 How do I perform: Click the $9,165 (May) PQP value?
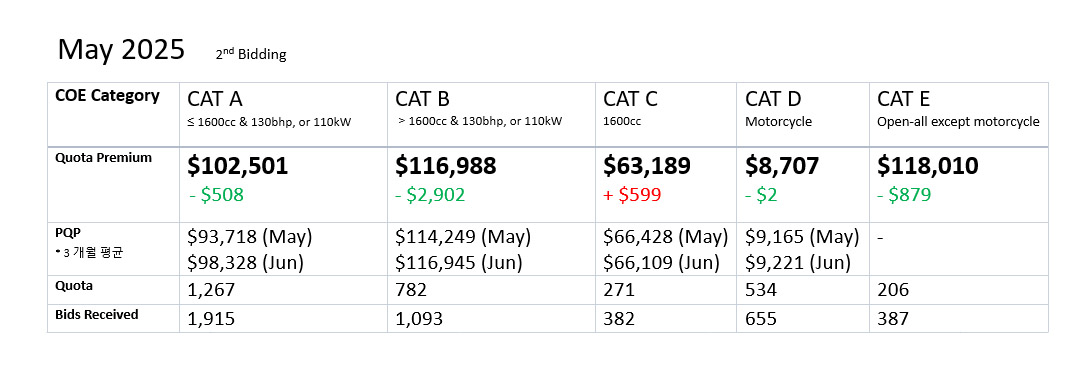[x=802, y=238]
